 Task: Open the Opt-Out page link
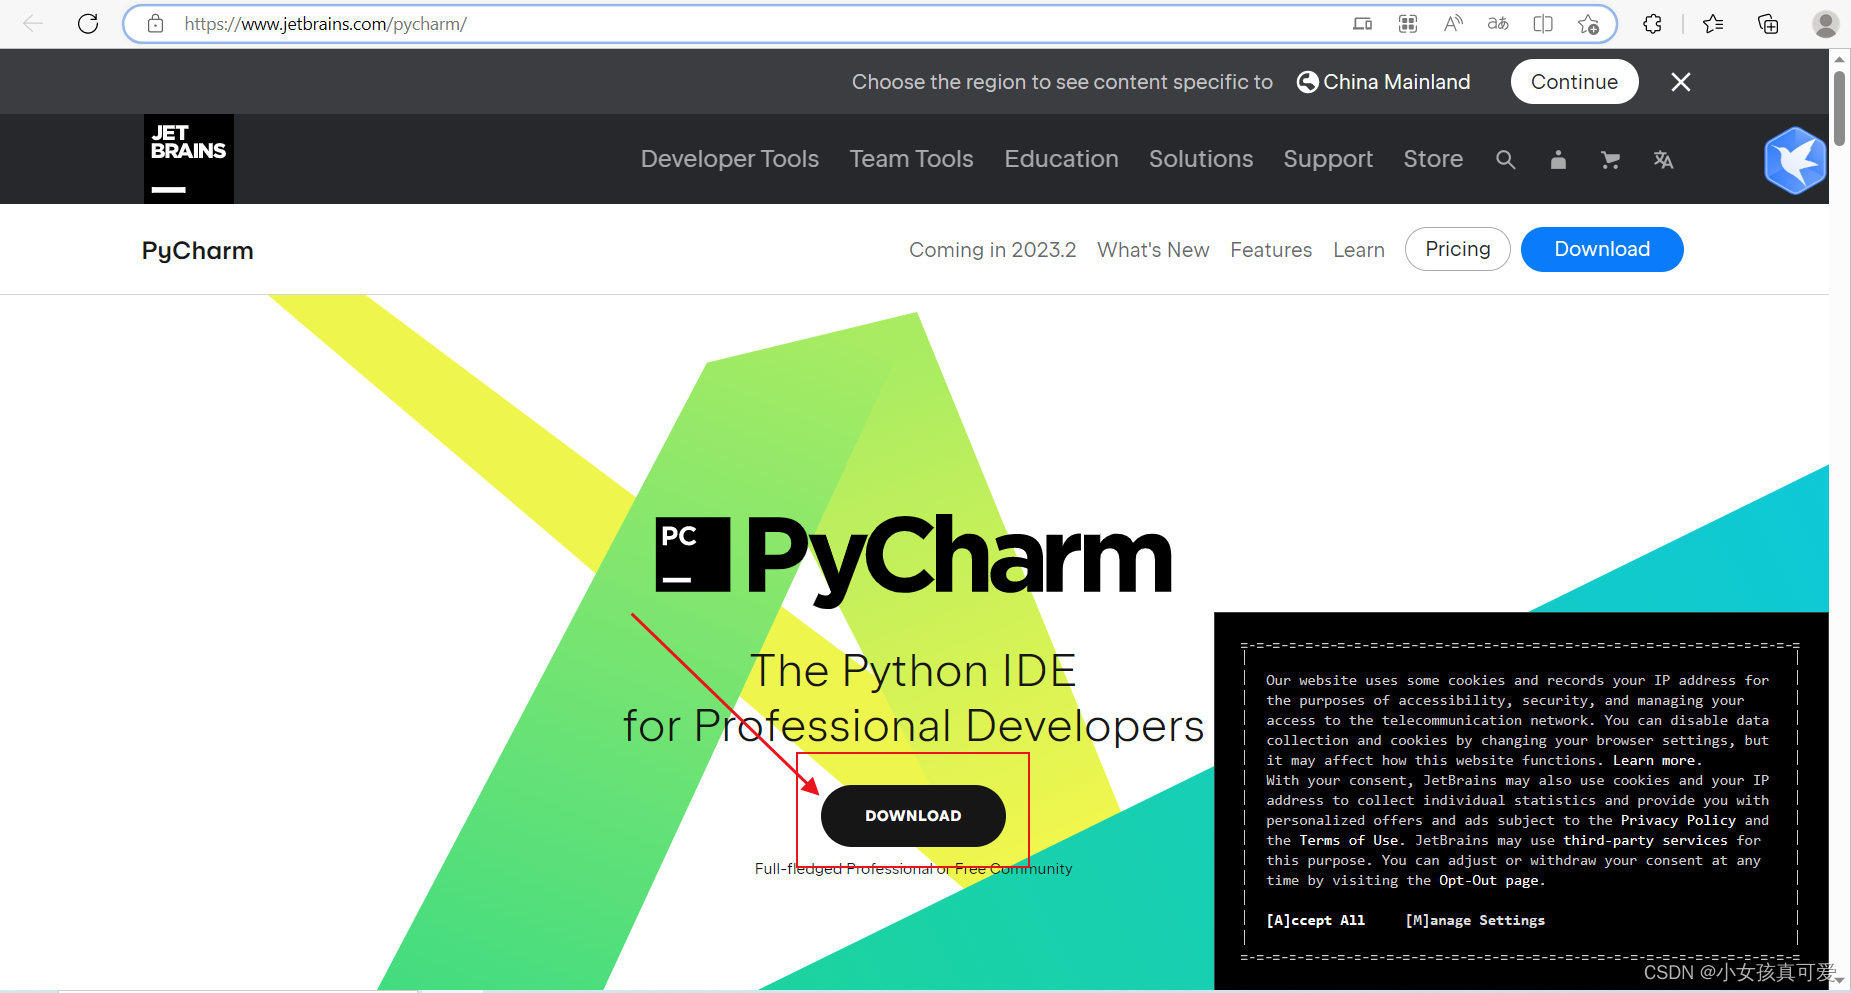1489,880
